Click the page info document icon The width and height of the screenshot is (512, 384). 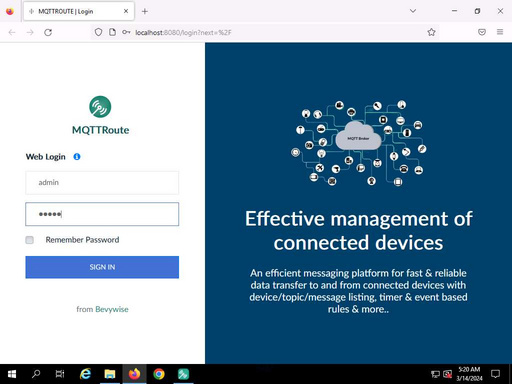click(112, 32)
